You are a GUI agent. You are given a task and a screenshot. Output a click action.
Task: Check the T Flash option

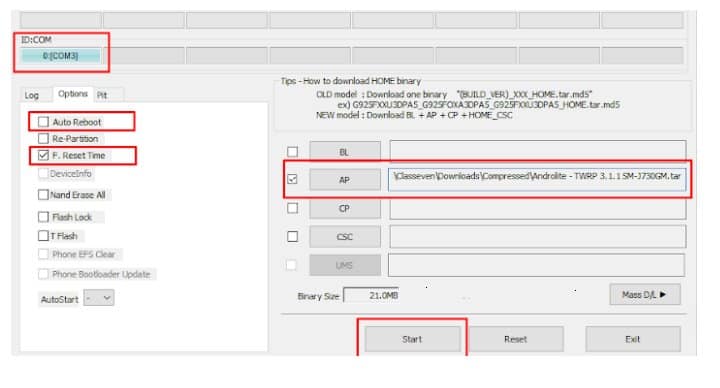(x=43, y=236)
